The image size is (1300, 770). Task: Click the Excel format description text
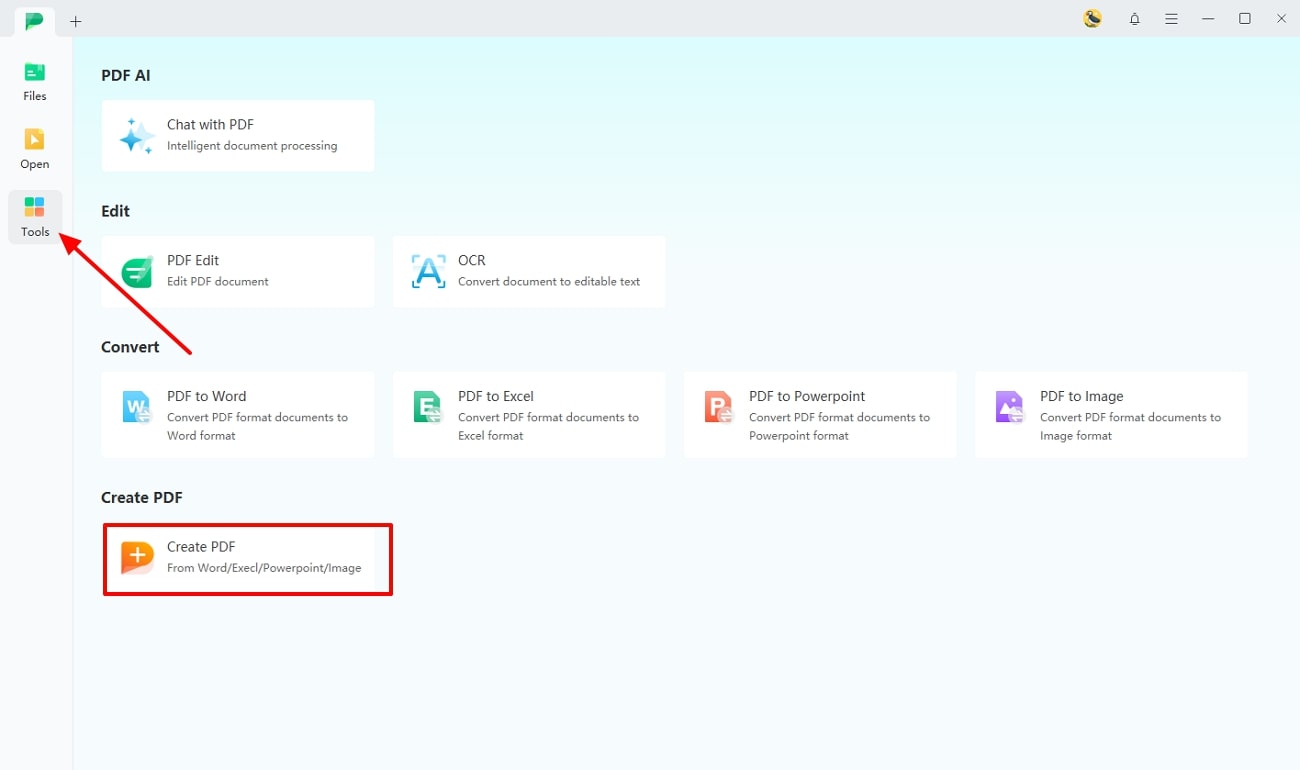point(548,427)
